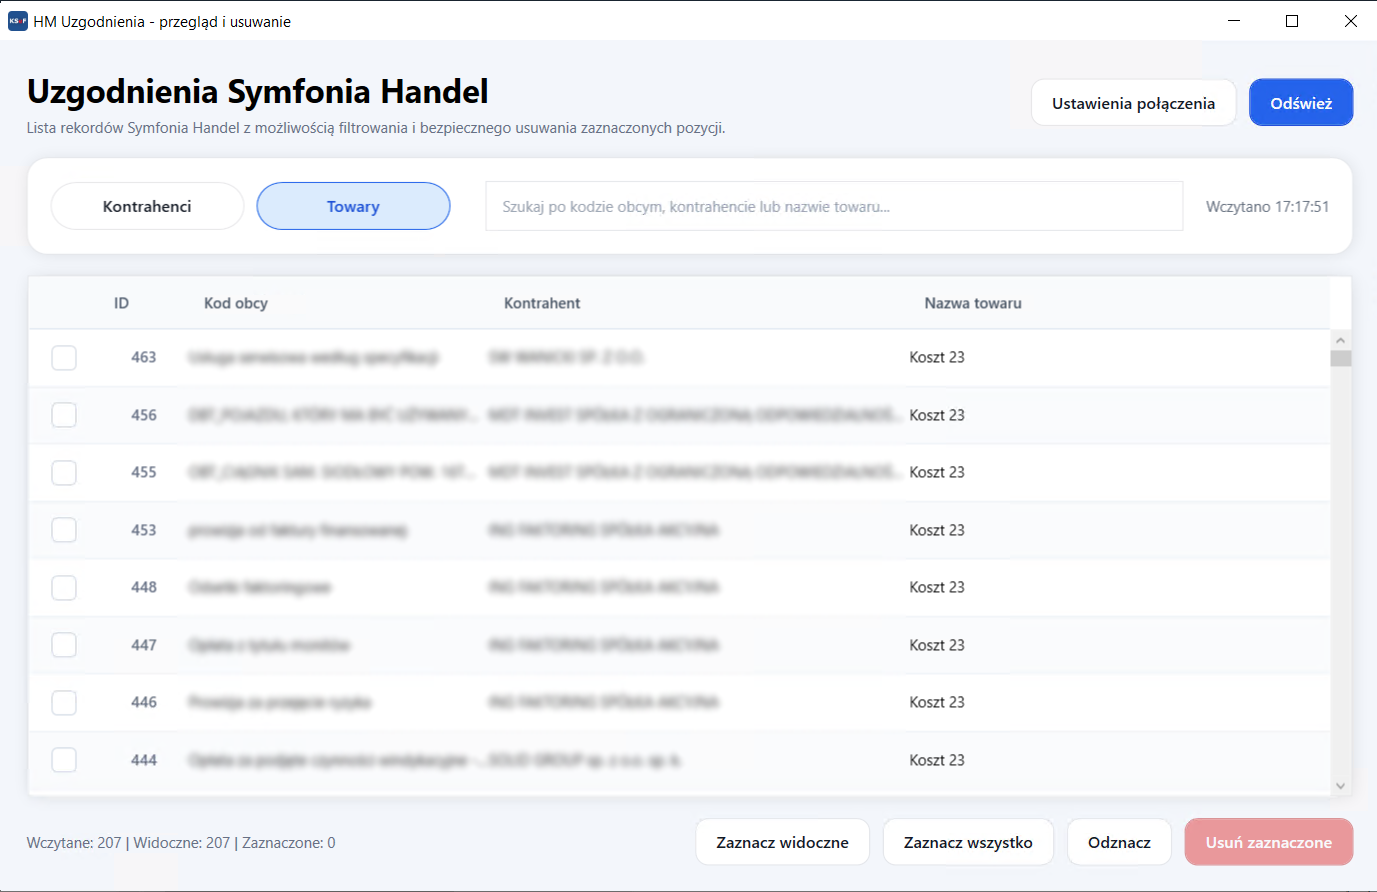Select the checkbox for row ID 456

[64, 415]
